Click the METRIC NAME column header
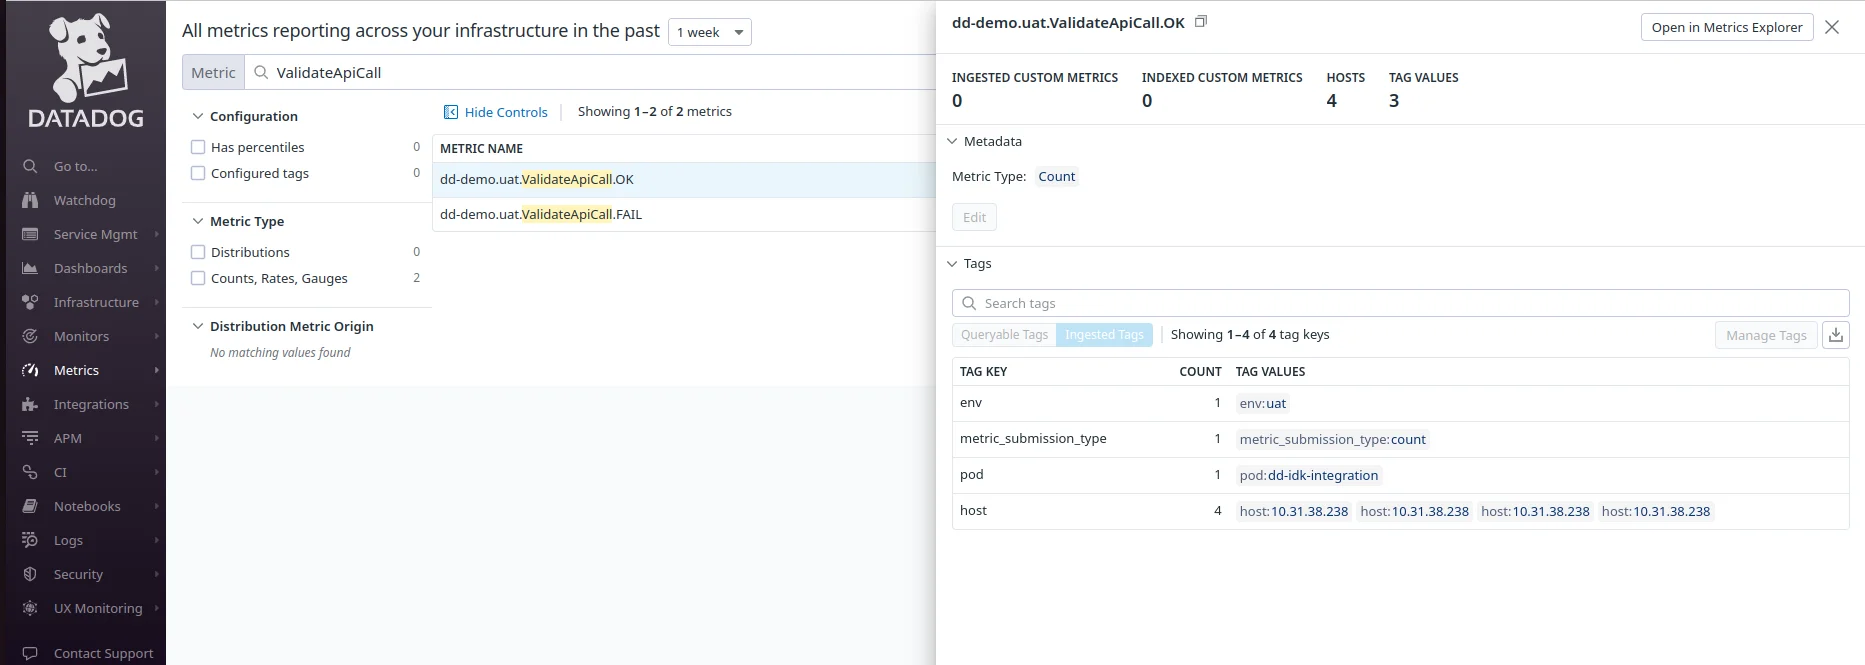Image resolution: width=1865 pixels, height=665 pixels. pos(481,148)
